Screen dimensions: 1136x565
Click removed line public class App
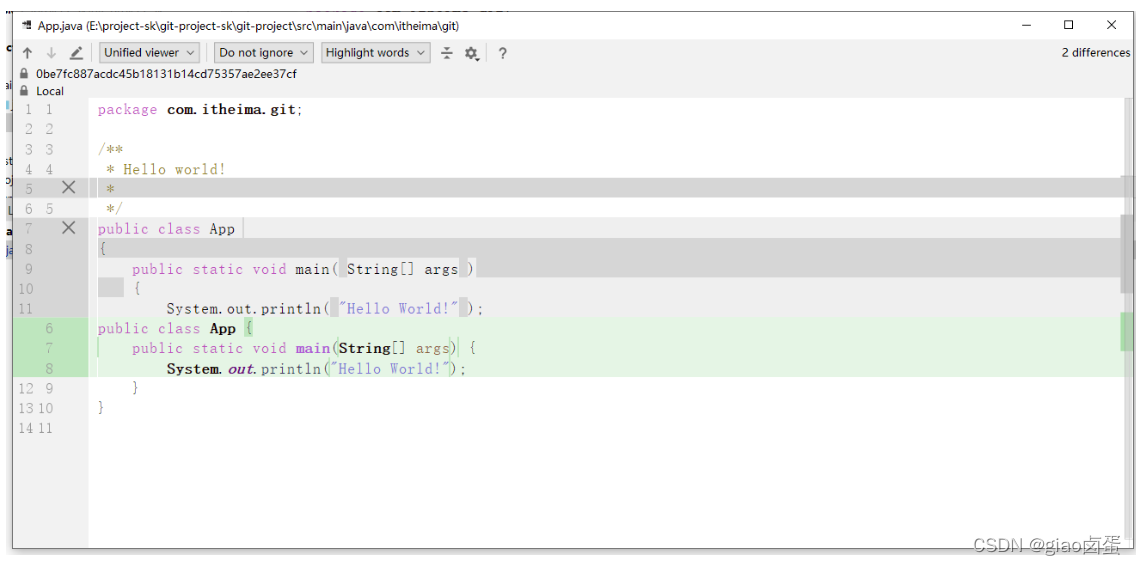[x=167, y=229]
